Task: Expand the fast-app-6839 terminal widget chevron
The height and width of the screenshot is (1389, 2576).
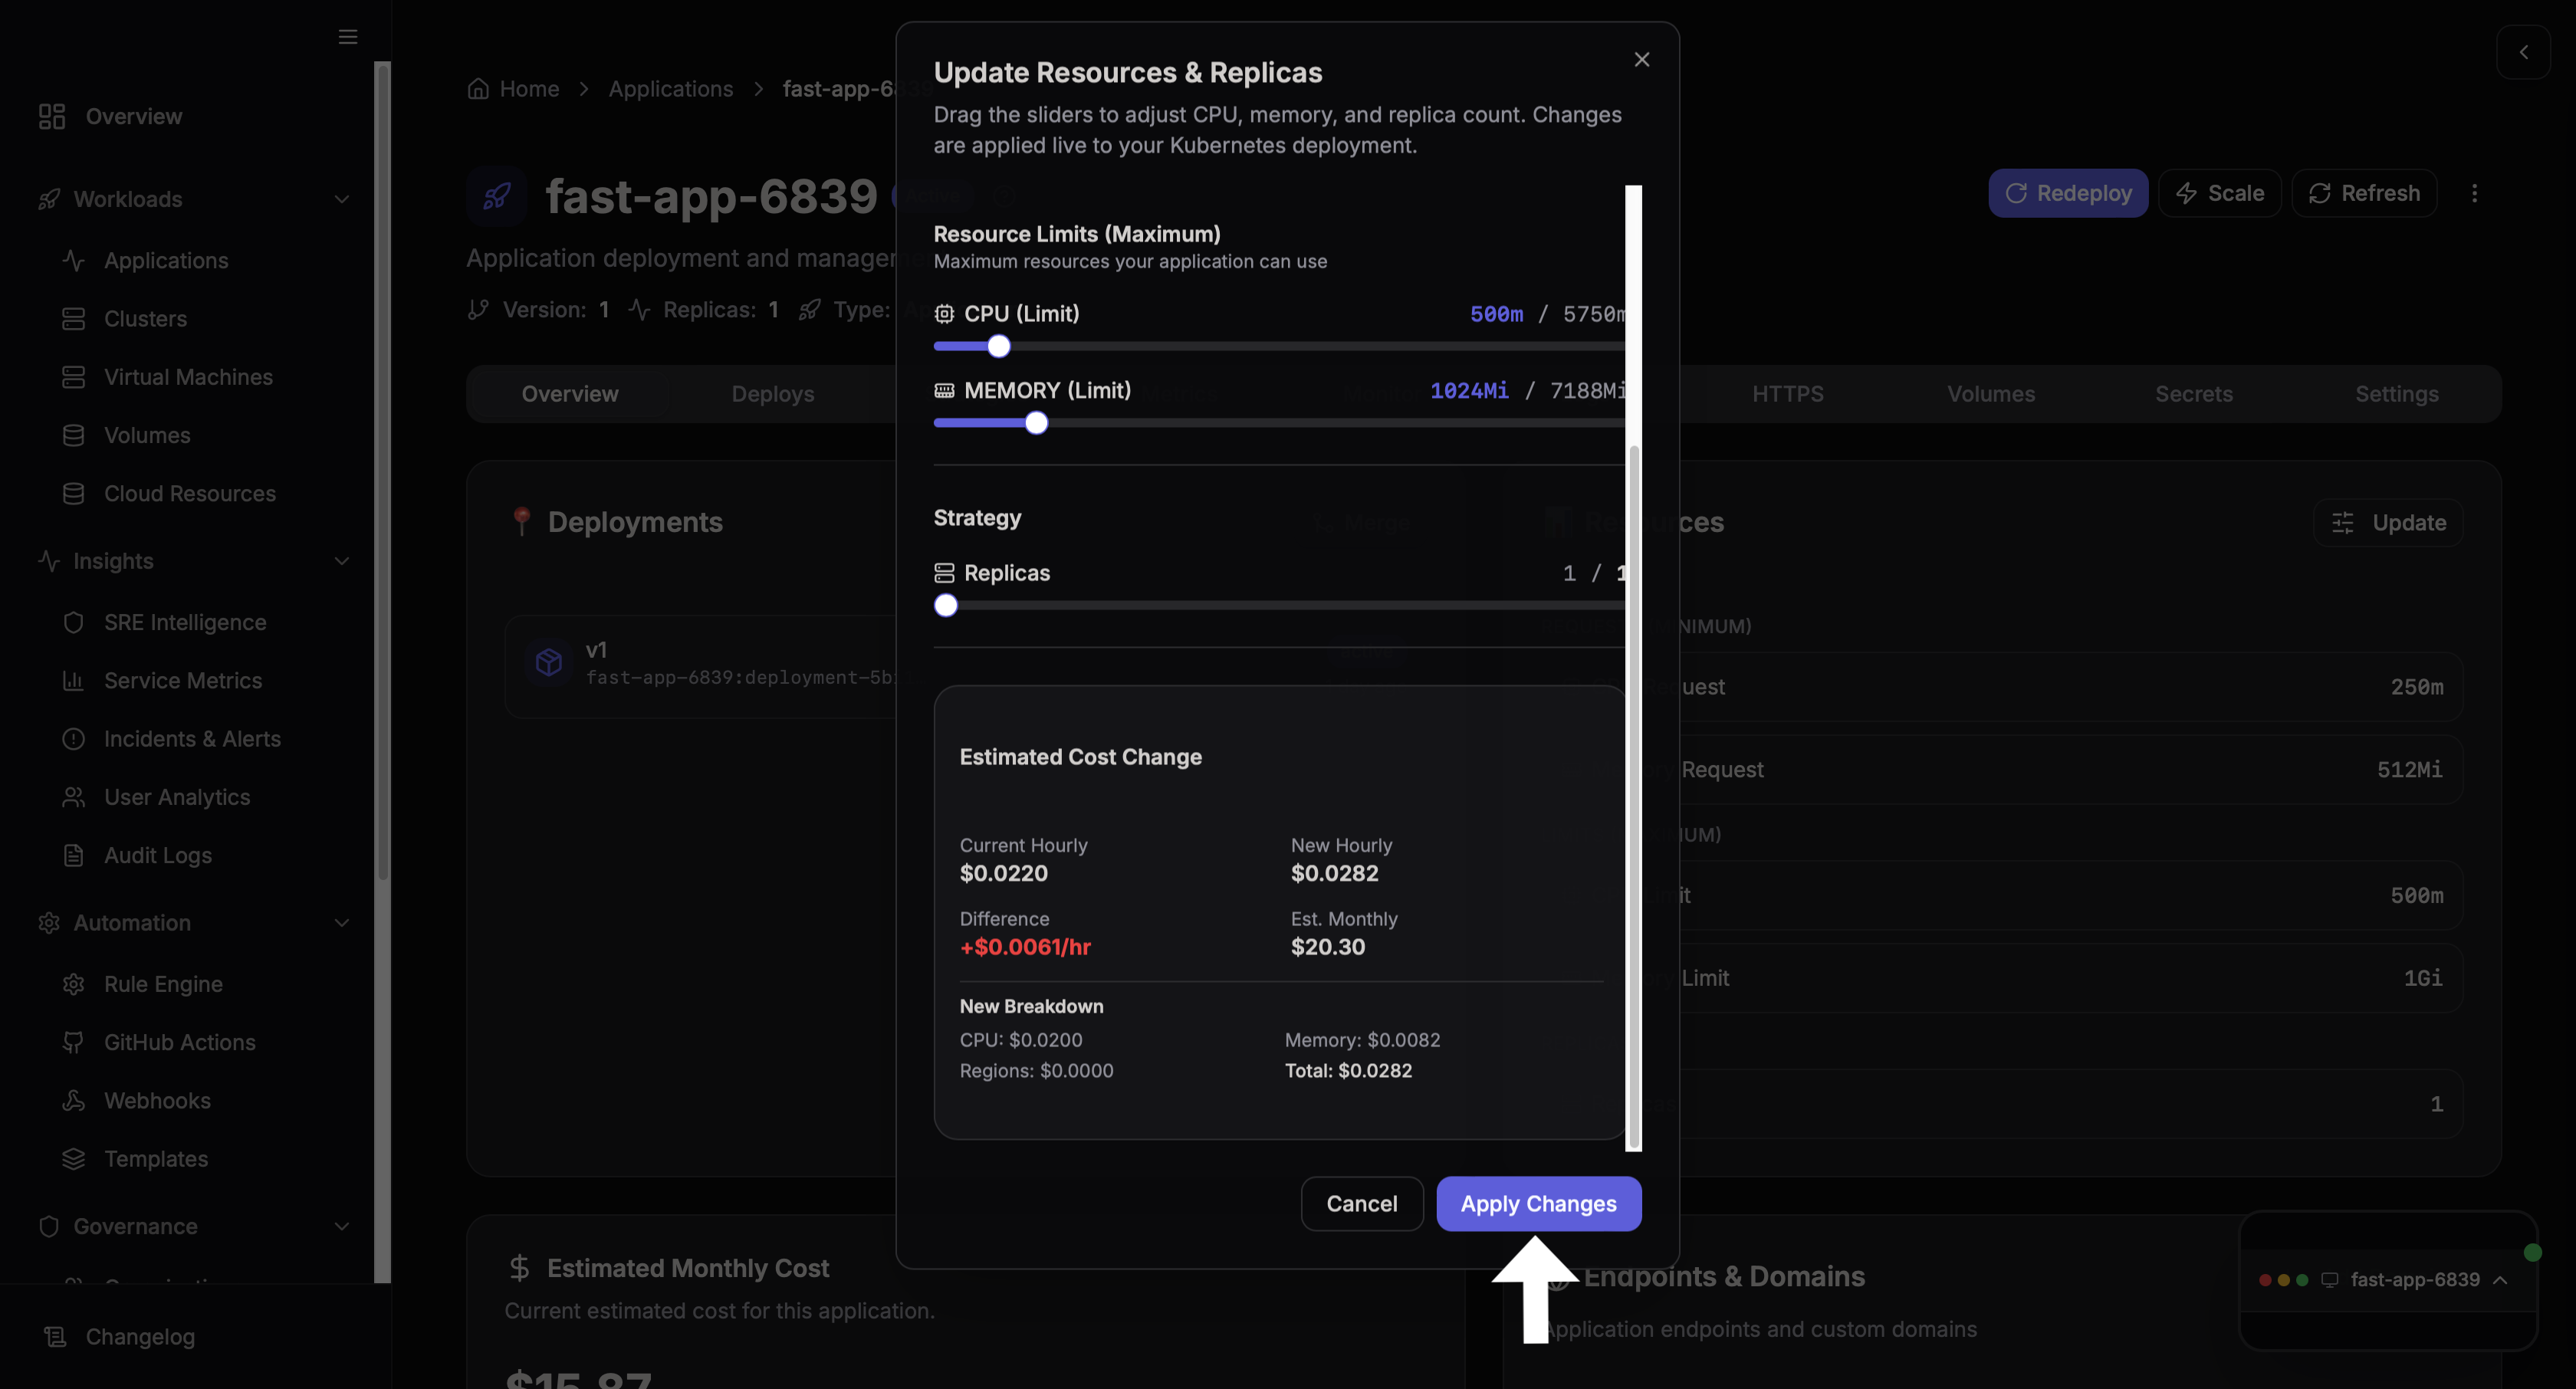Action: click(2500, 1280)
